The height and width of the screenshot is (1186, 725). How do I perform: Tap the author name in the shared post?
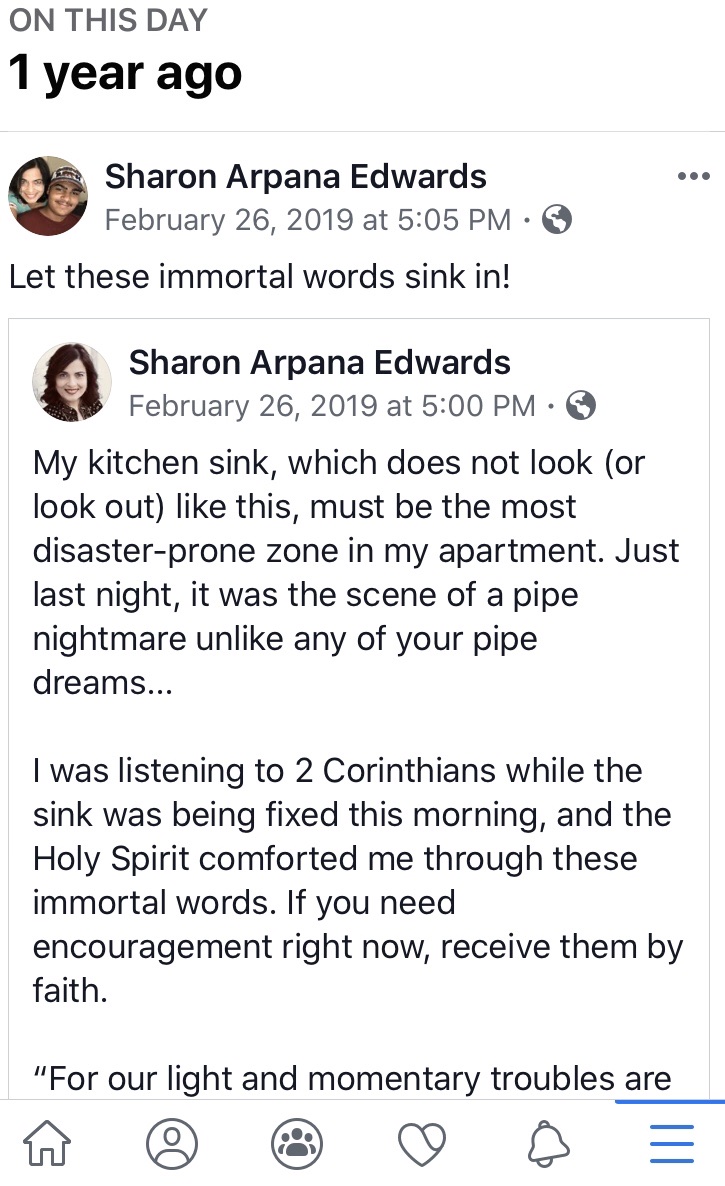(320, 362)
